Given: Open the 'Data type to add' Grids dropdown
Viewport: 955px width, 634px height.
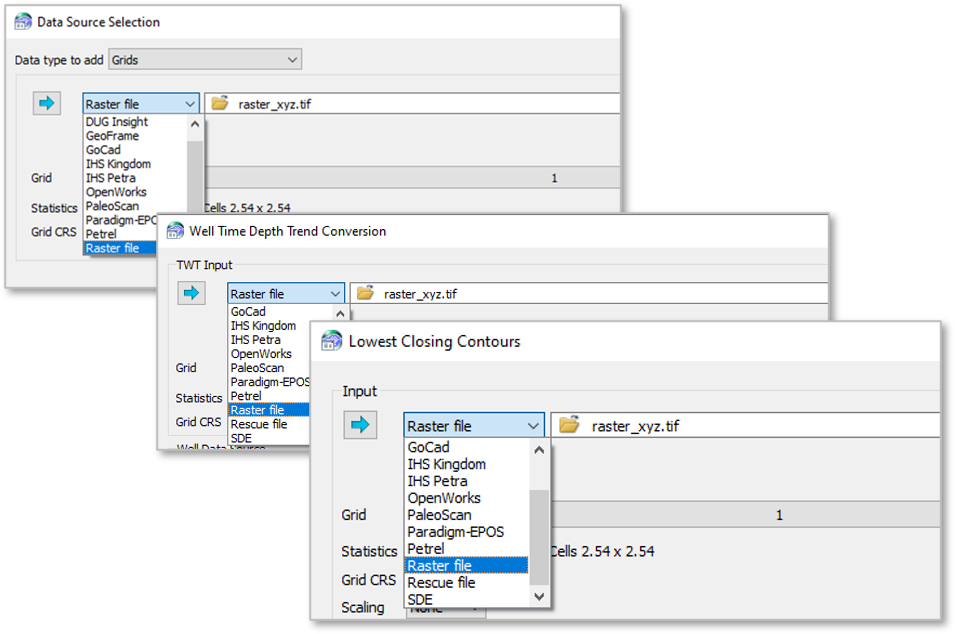Looking at the screenshot, I should point(205,60).
